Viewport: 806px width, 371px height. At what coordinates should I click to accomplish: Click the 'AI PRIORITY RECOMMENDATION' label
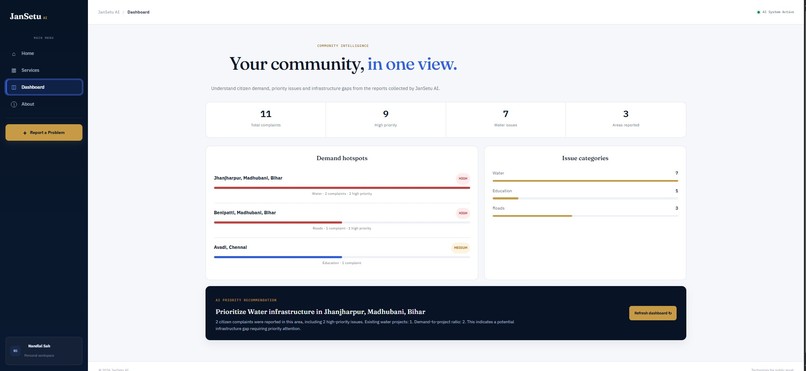pyautogui.click(x=246, y=300)
